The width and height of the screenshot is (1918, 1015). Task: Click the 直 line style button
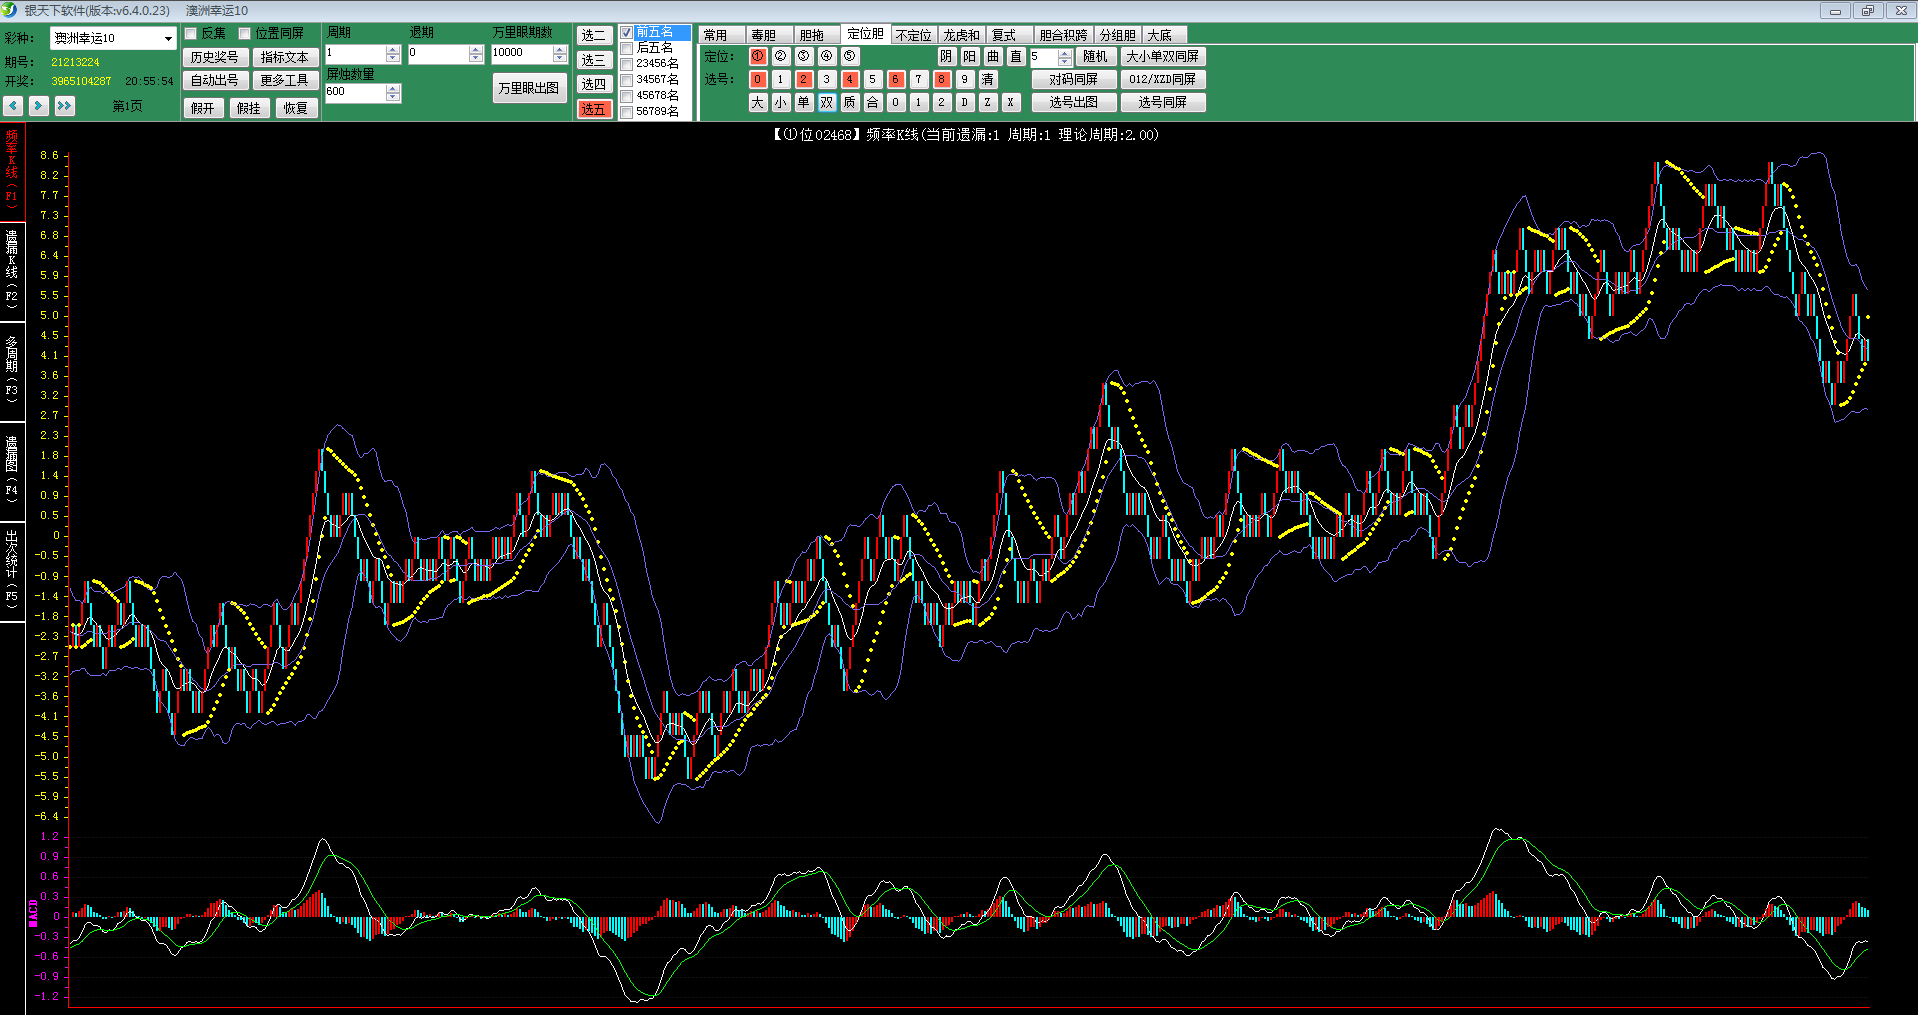1016,56
